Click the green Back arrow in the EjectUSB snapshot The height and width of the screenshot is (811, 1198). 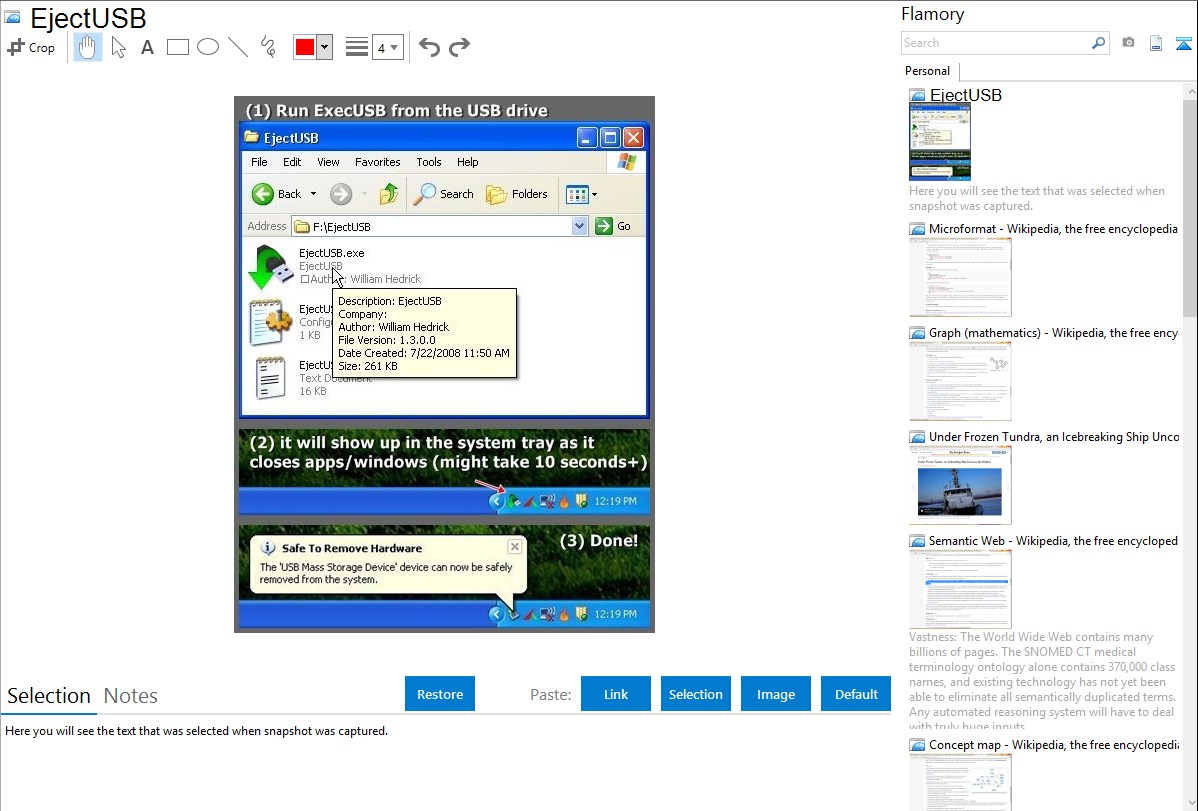click(262, 194)
